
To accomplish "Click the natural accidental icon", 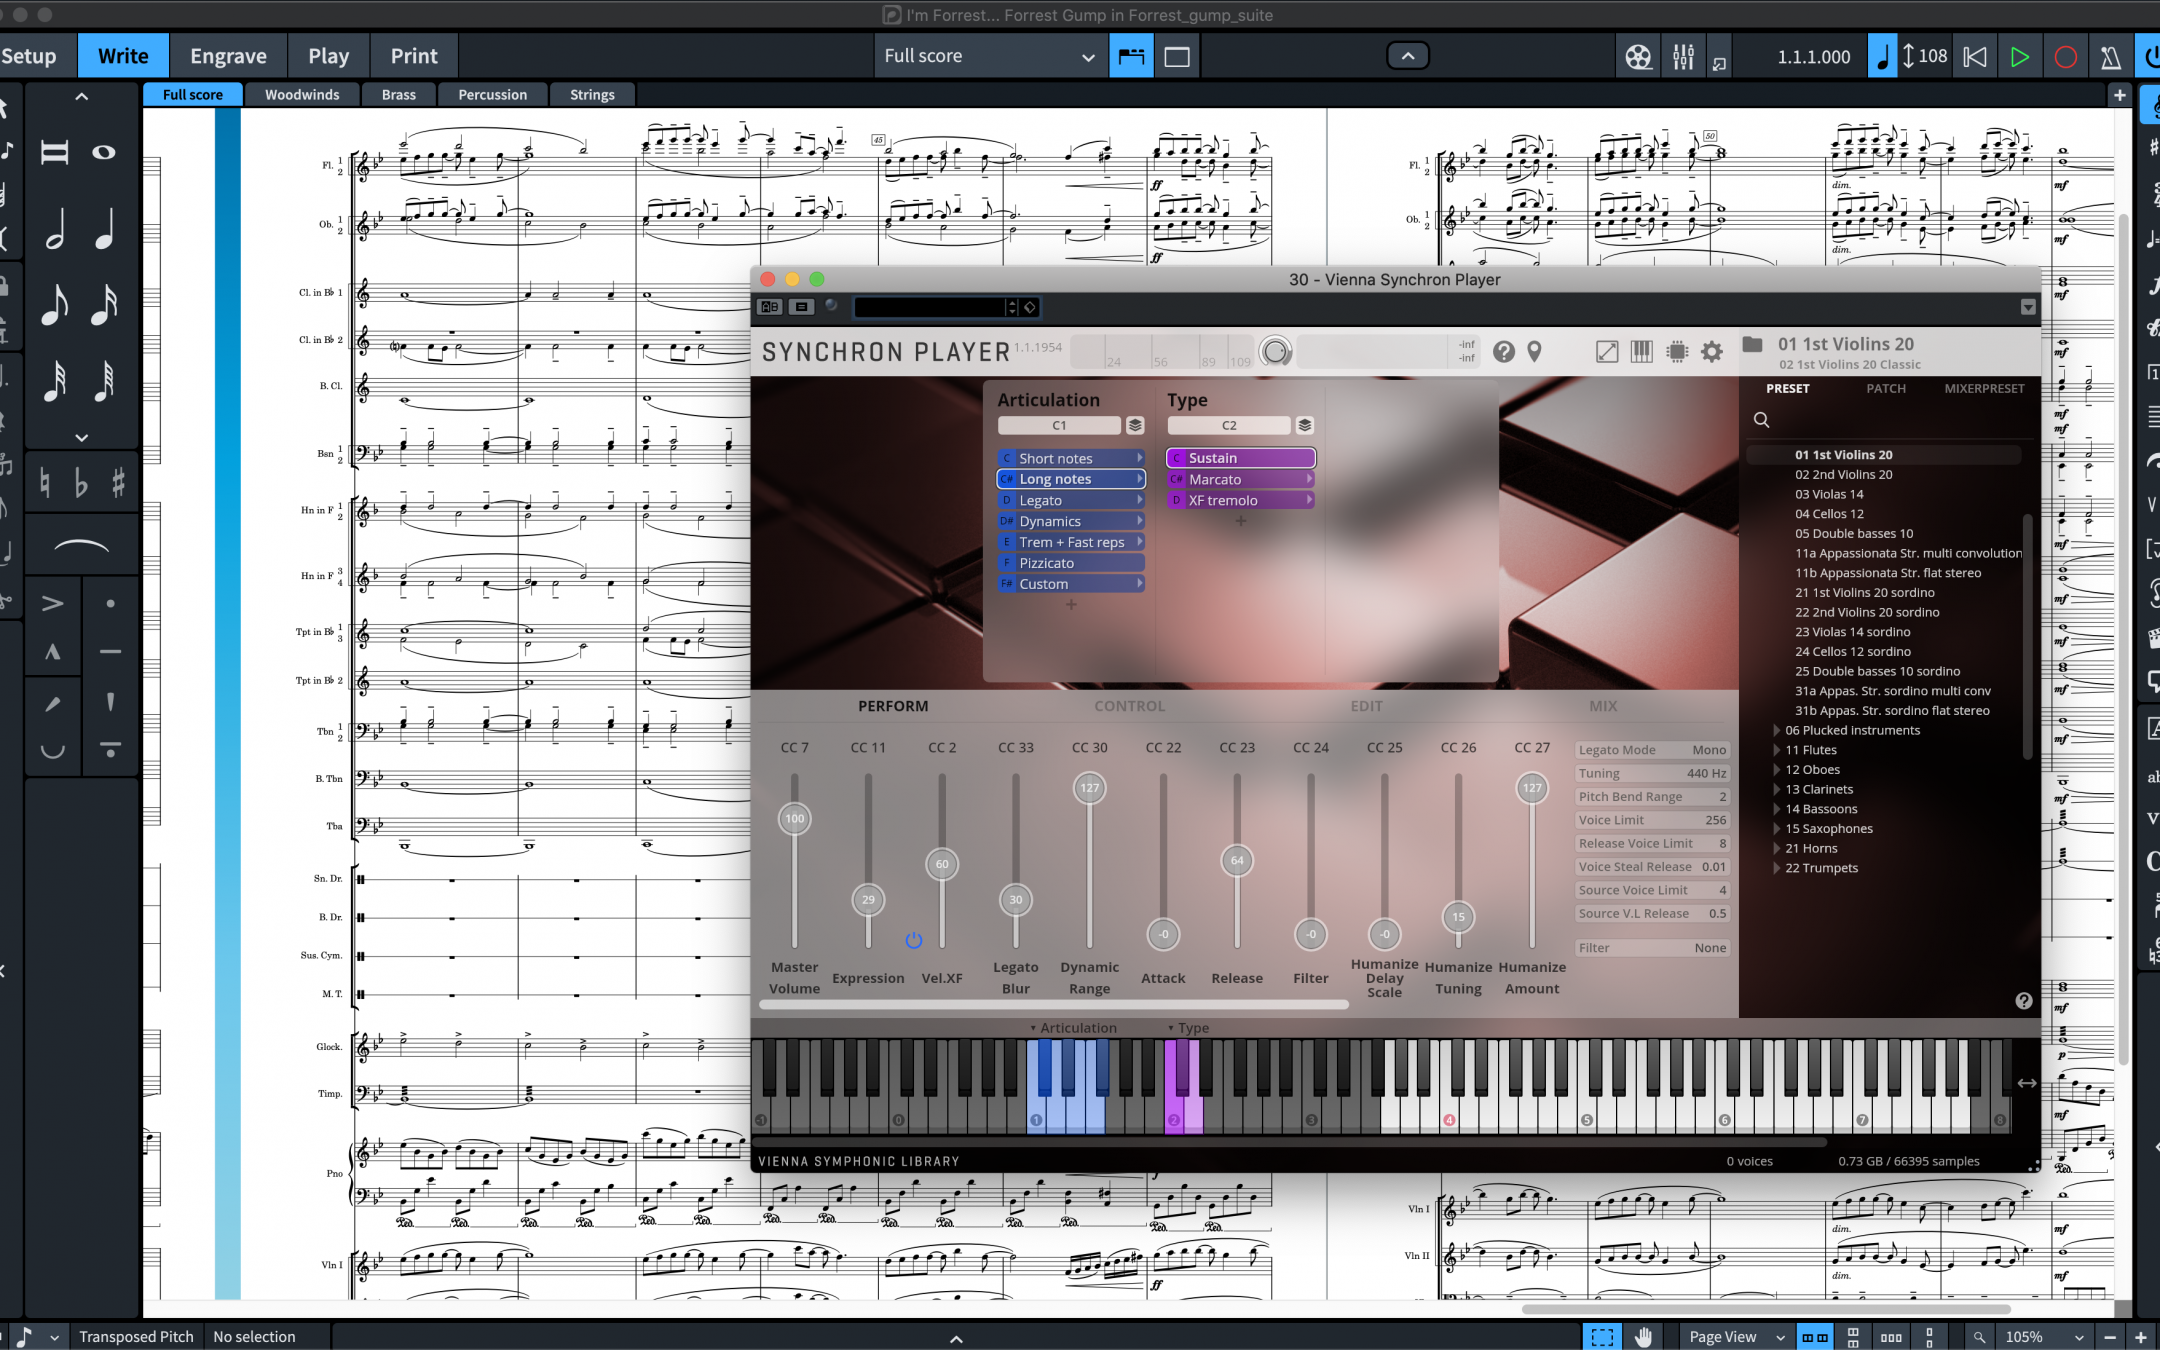I will tap(45, 484).
